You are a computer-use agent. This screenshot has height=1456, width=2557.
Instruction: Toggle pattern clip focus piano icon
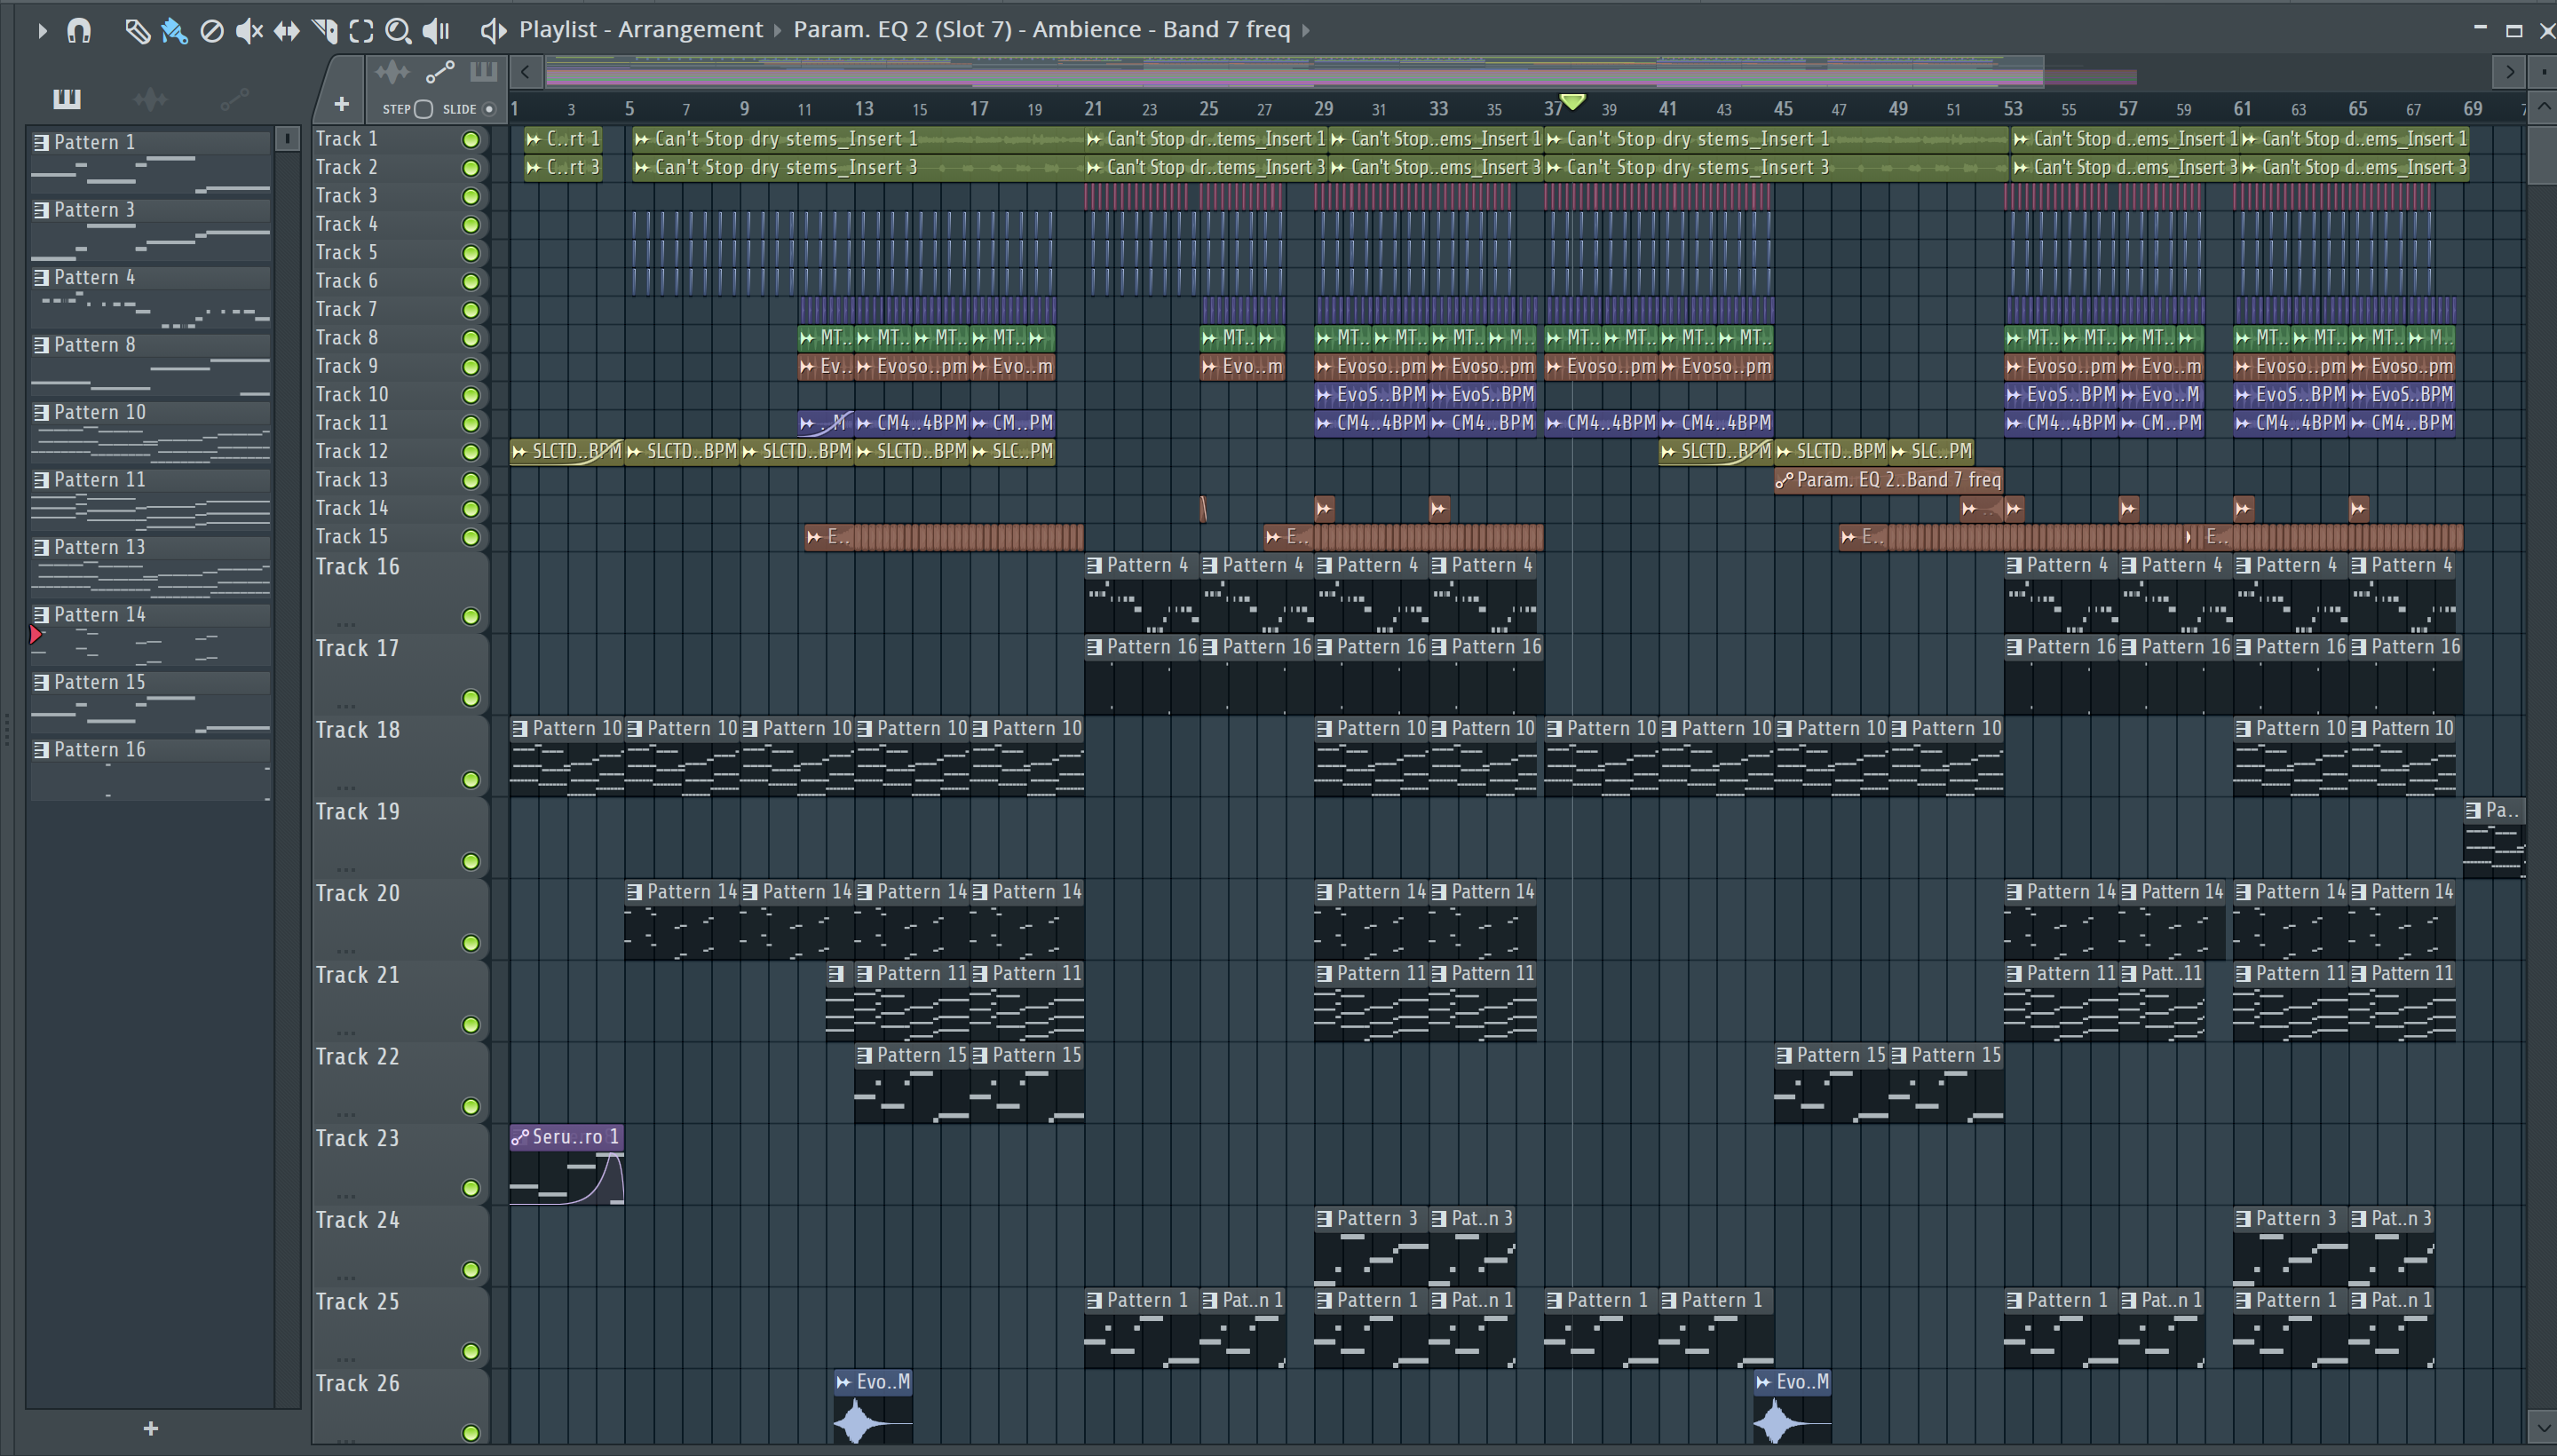coord(484,71)
